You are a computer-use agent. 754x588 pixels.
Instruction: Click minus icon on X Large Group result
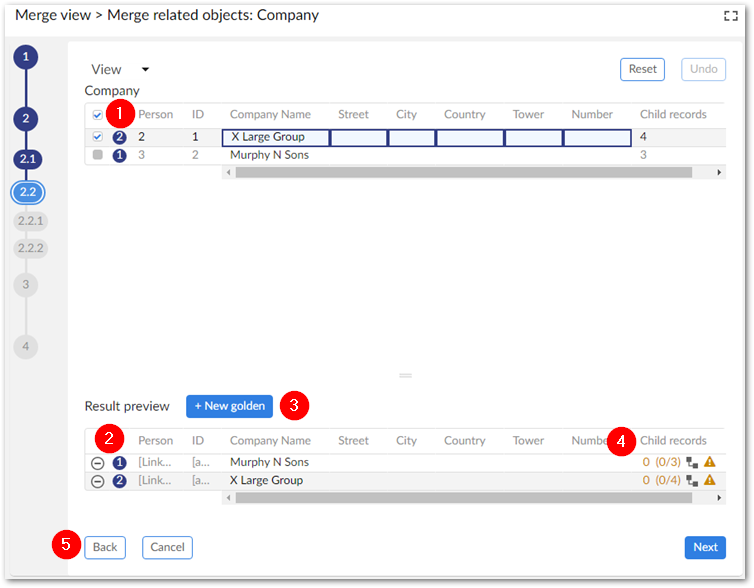[x=97, y=481]
